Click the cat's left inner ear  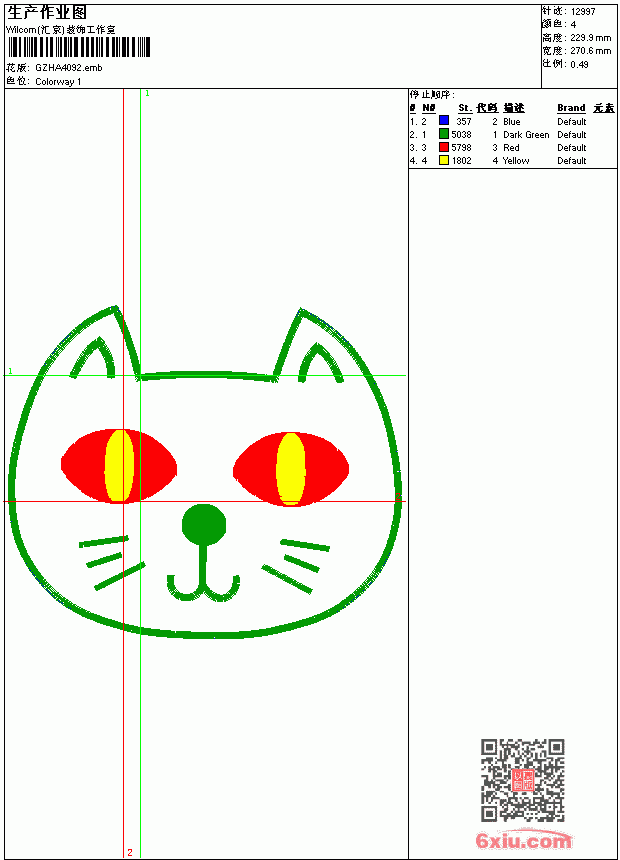click(x=94, y=358)
